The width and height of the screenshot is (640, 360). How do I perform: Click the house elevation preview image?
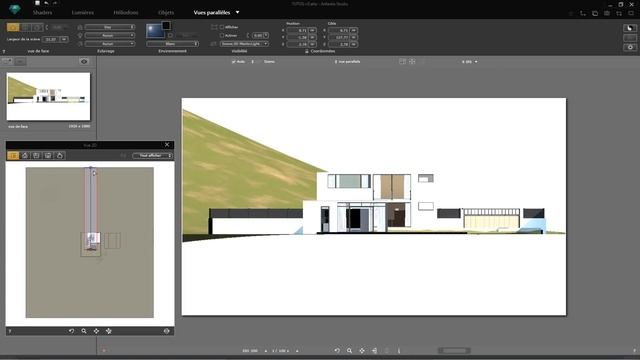pyautogui.click(x=374, y=207)
